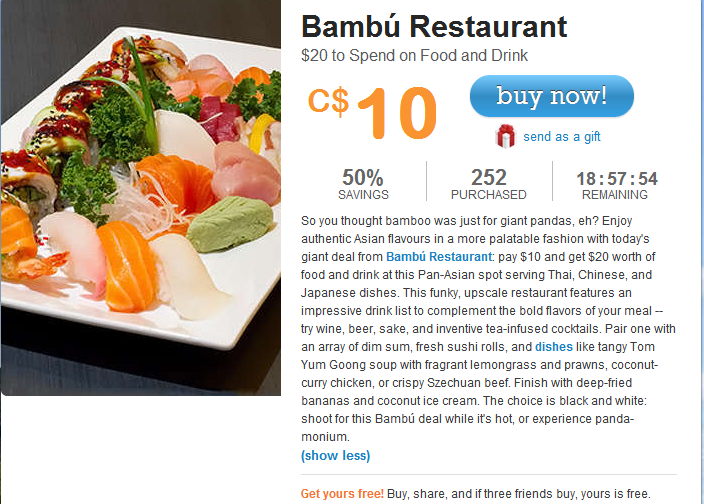Click the REMAINING label under the countdown
This screenshot has height=504, width=704.
617,195
